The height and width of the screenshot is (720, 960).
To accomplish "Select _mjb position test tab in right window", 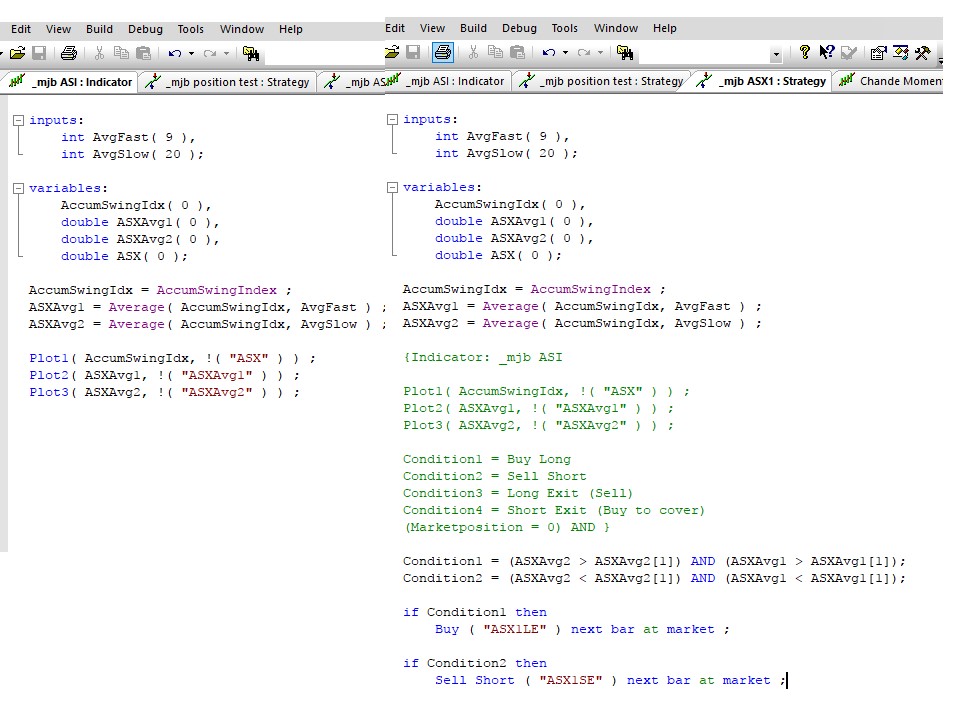I will point(601,81).
